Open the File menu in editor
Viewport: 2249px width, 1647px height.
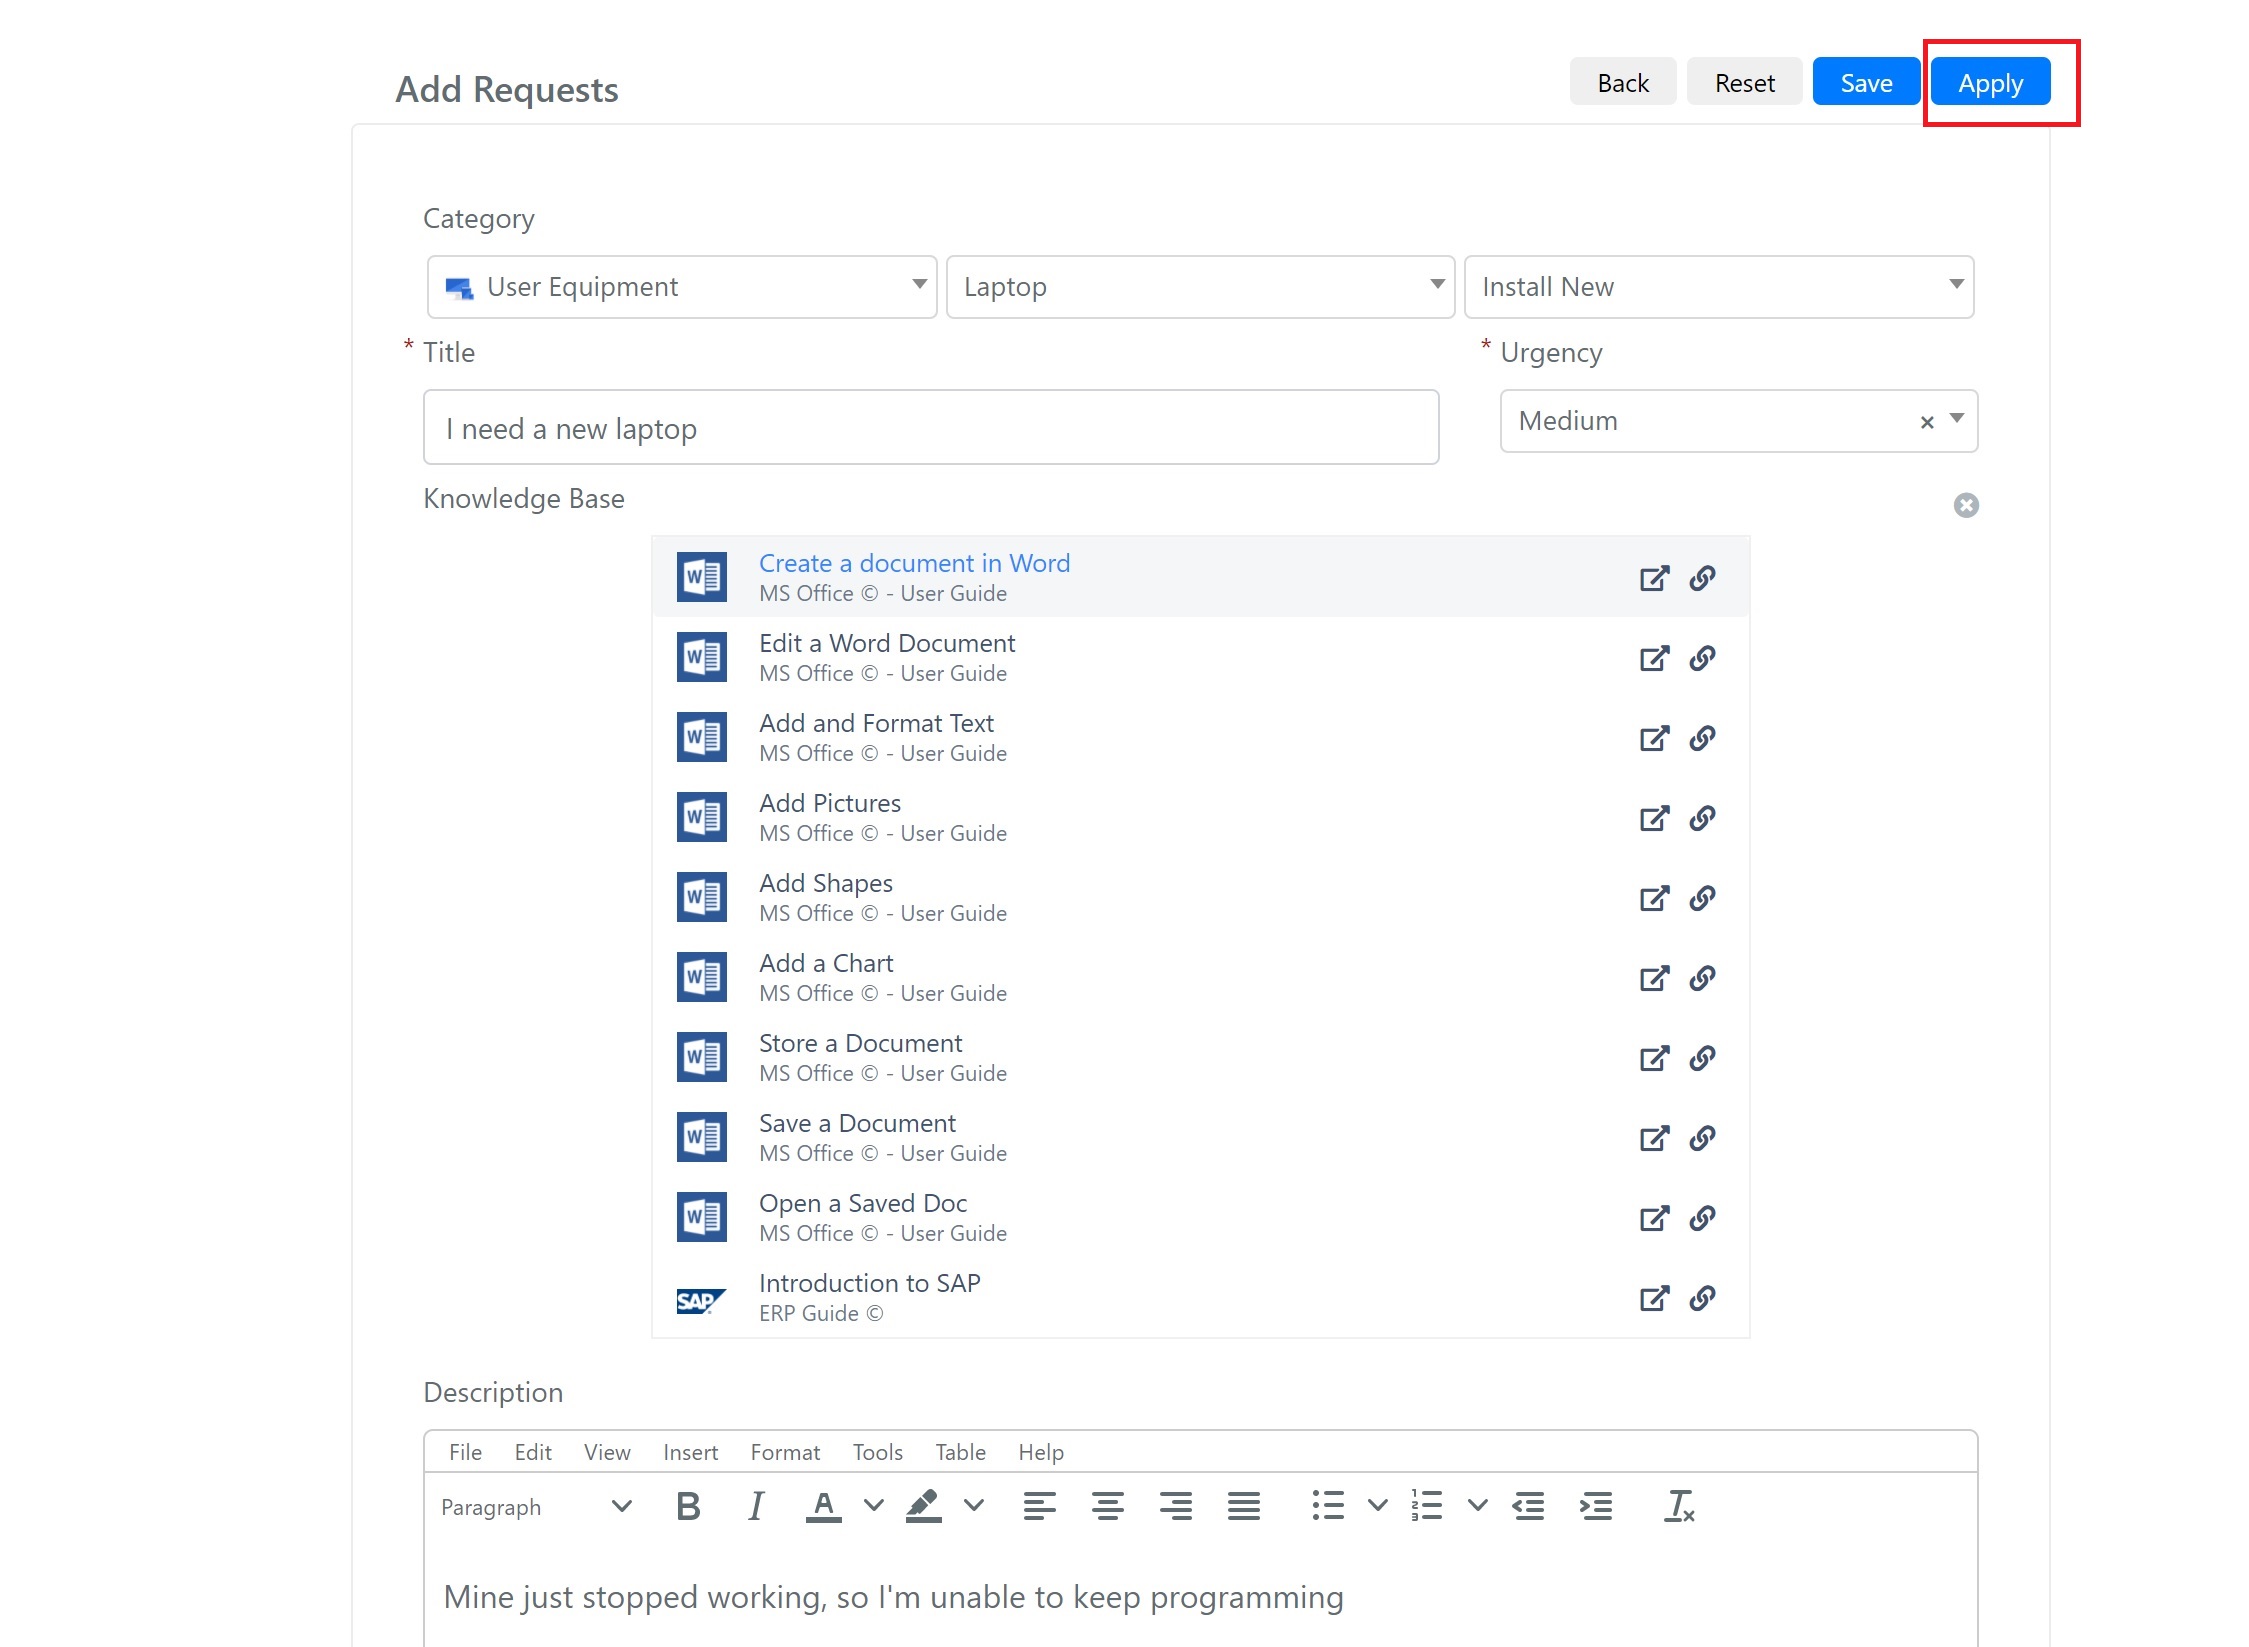point(465,1452)
